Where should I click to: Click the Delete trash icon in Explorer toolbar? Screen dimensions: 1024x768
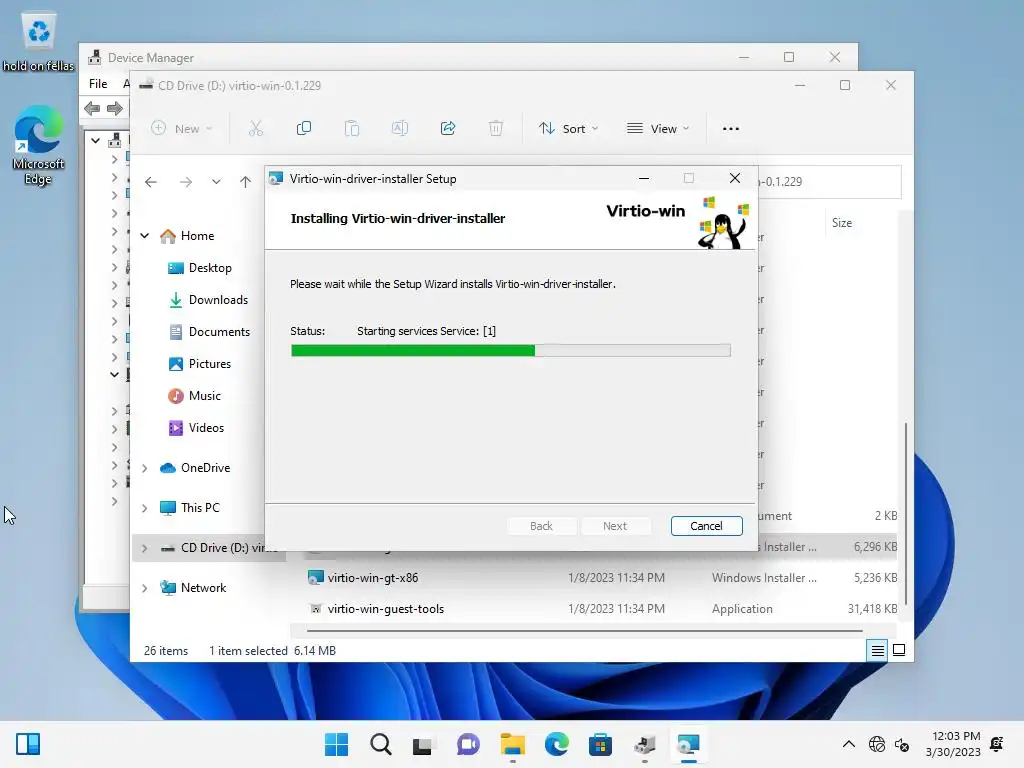click(x=496, y=129)
